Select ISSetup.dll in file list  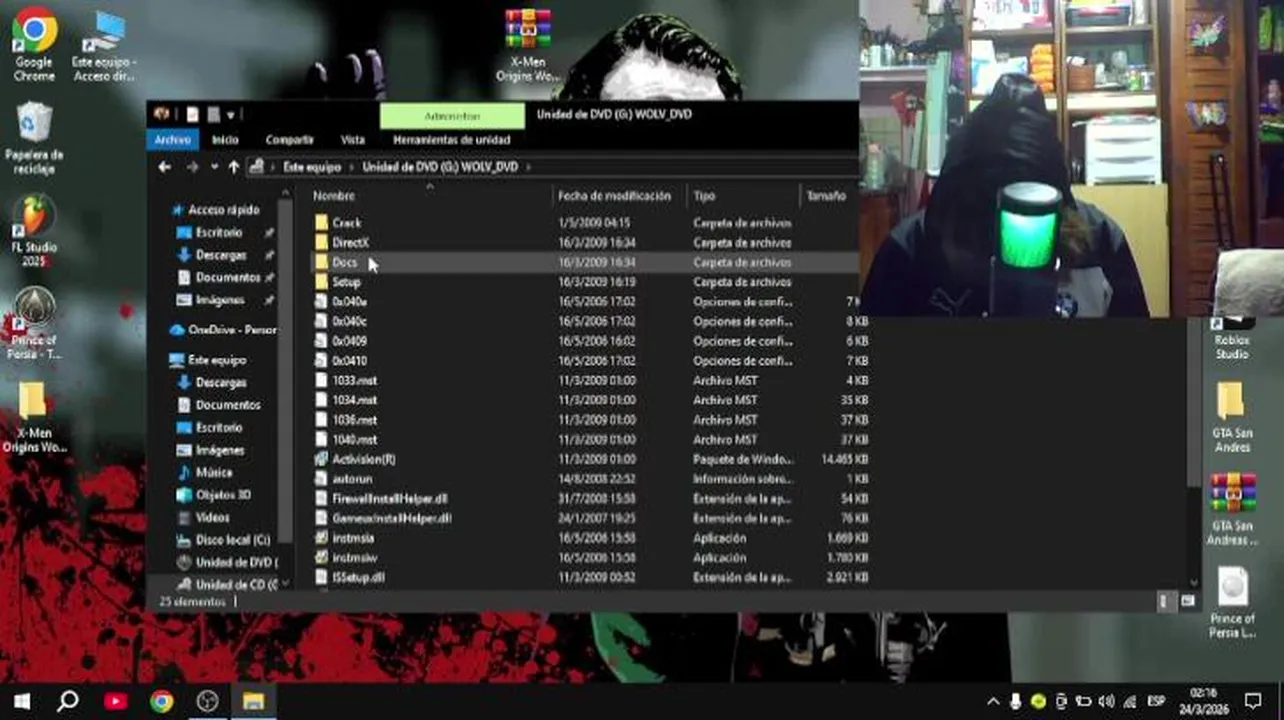tap(358, 578)
